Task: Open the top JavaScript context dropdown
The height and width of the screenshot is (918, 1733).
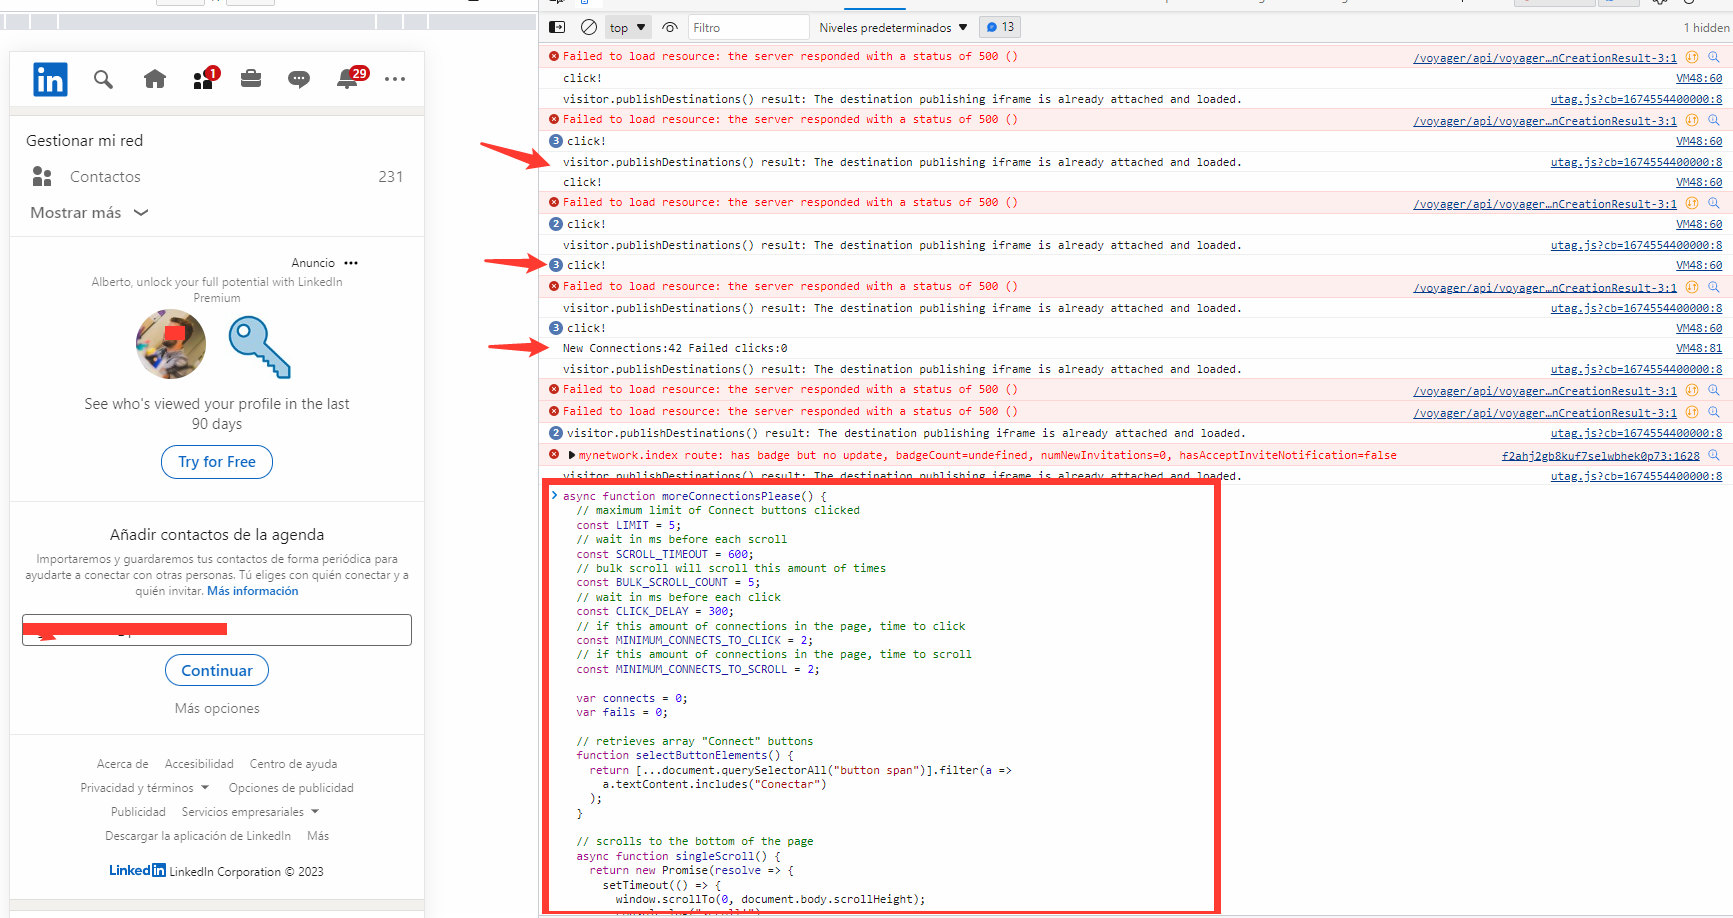Action: 628,27
